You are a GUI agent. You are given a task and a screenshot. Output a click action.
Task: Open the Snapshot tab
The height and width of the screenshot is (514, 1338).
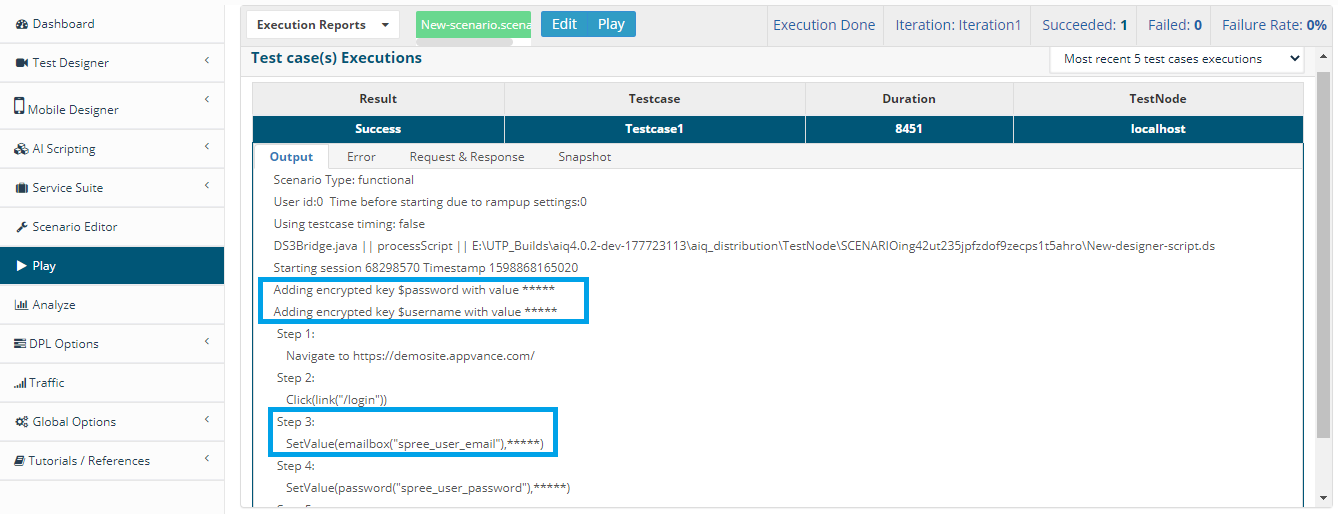[585, 157]
